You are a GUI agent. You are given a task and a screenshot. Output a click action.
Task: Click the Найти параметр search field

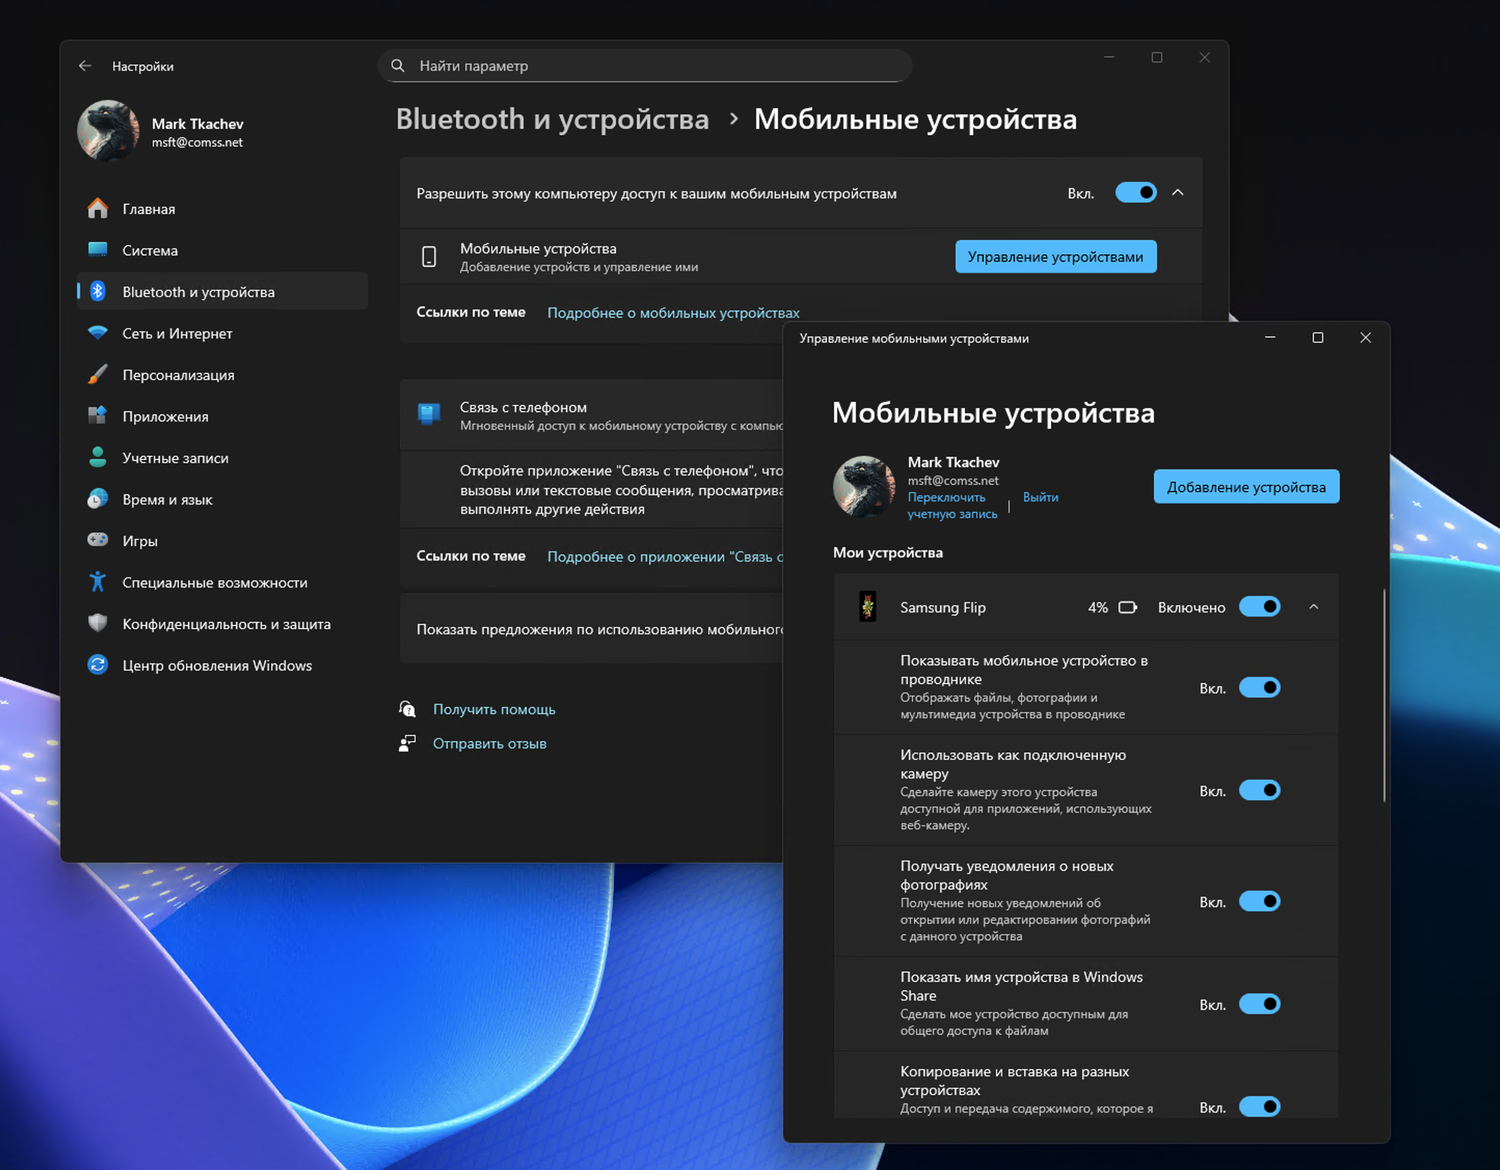point(645,66)
